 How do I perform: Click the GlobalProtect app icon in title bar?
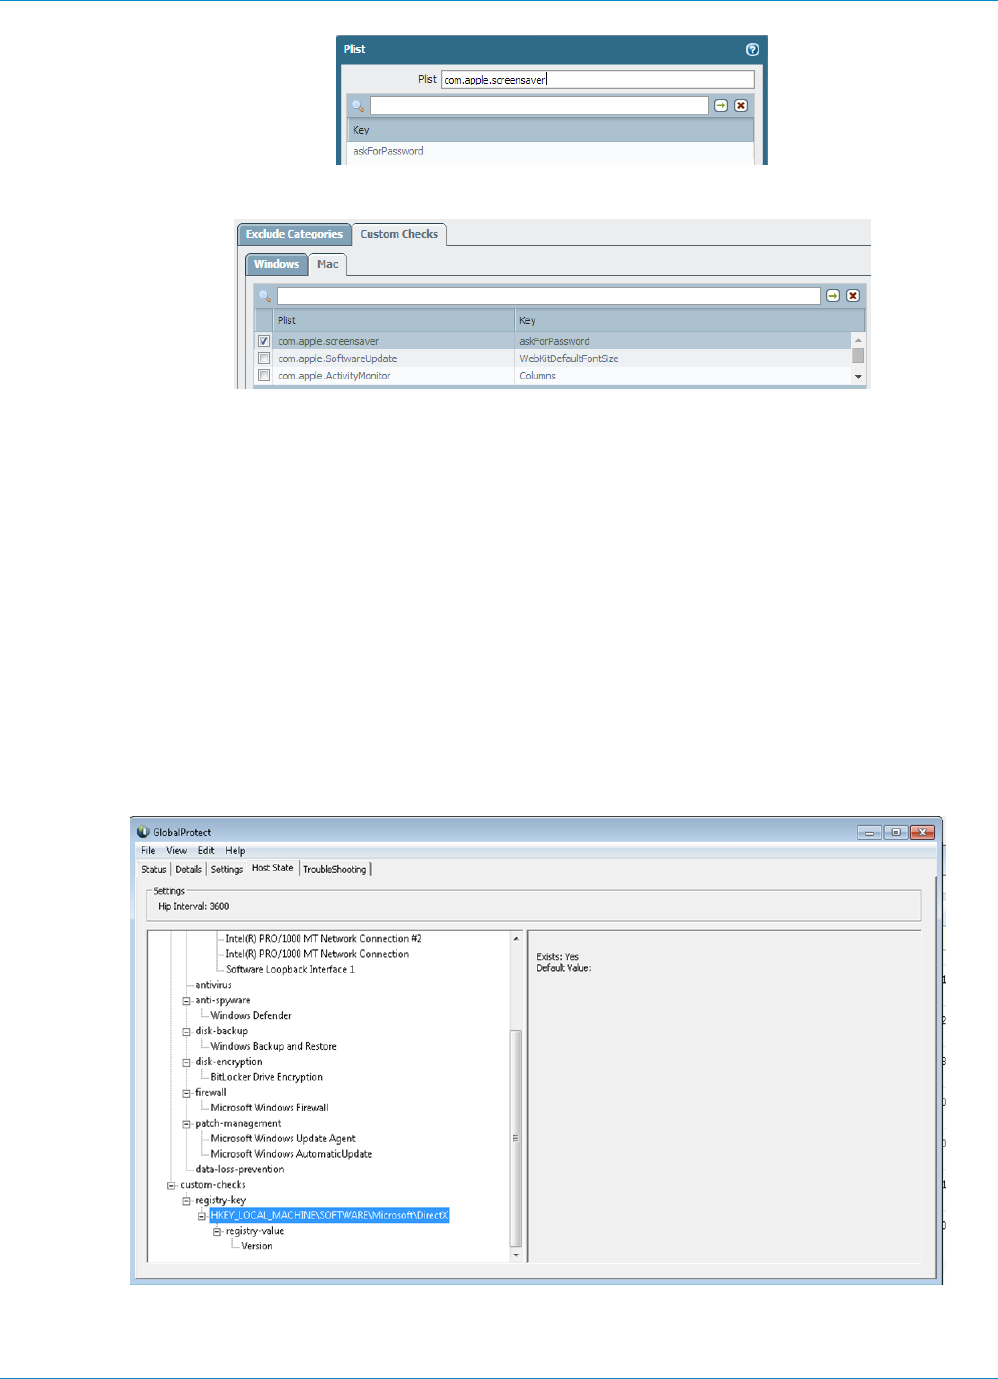pyautogui.click(x=143, y=832)
